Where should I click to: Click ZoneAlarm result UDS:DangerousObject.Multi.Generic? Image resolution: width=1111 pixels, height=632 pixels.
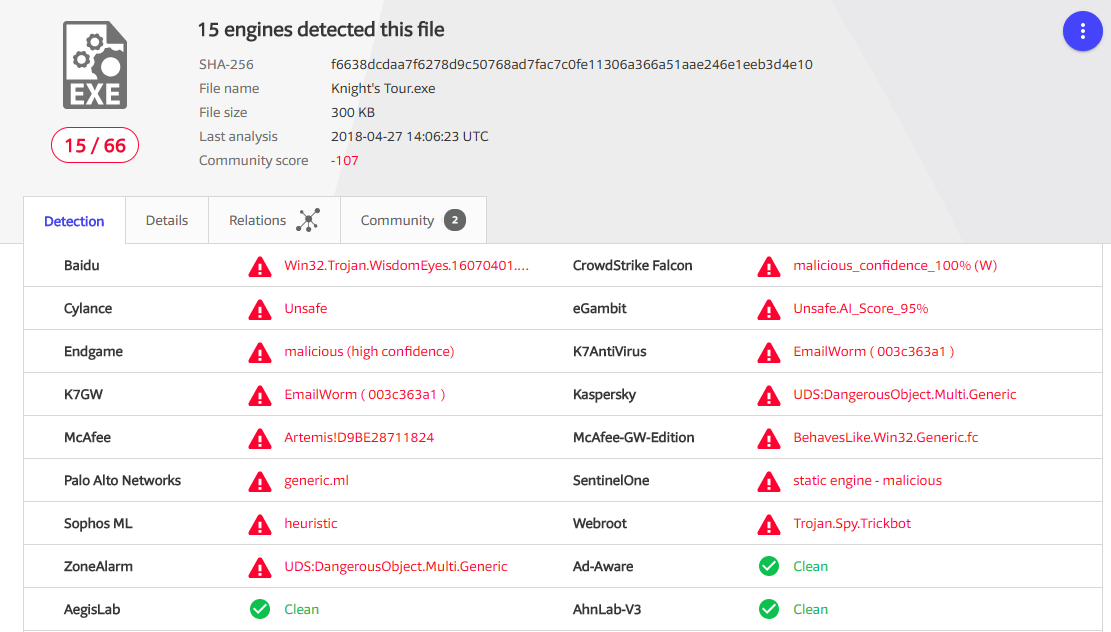click(x=396, y=567)
